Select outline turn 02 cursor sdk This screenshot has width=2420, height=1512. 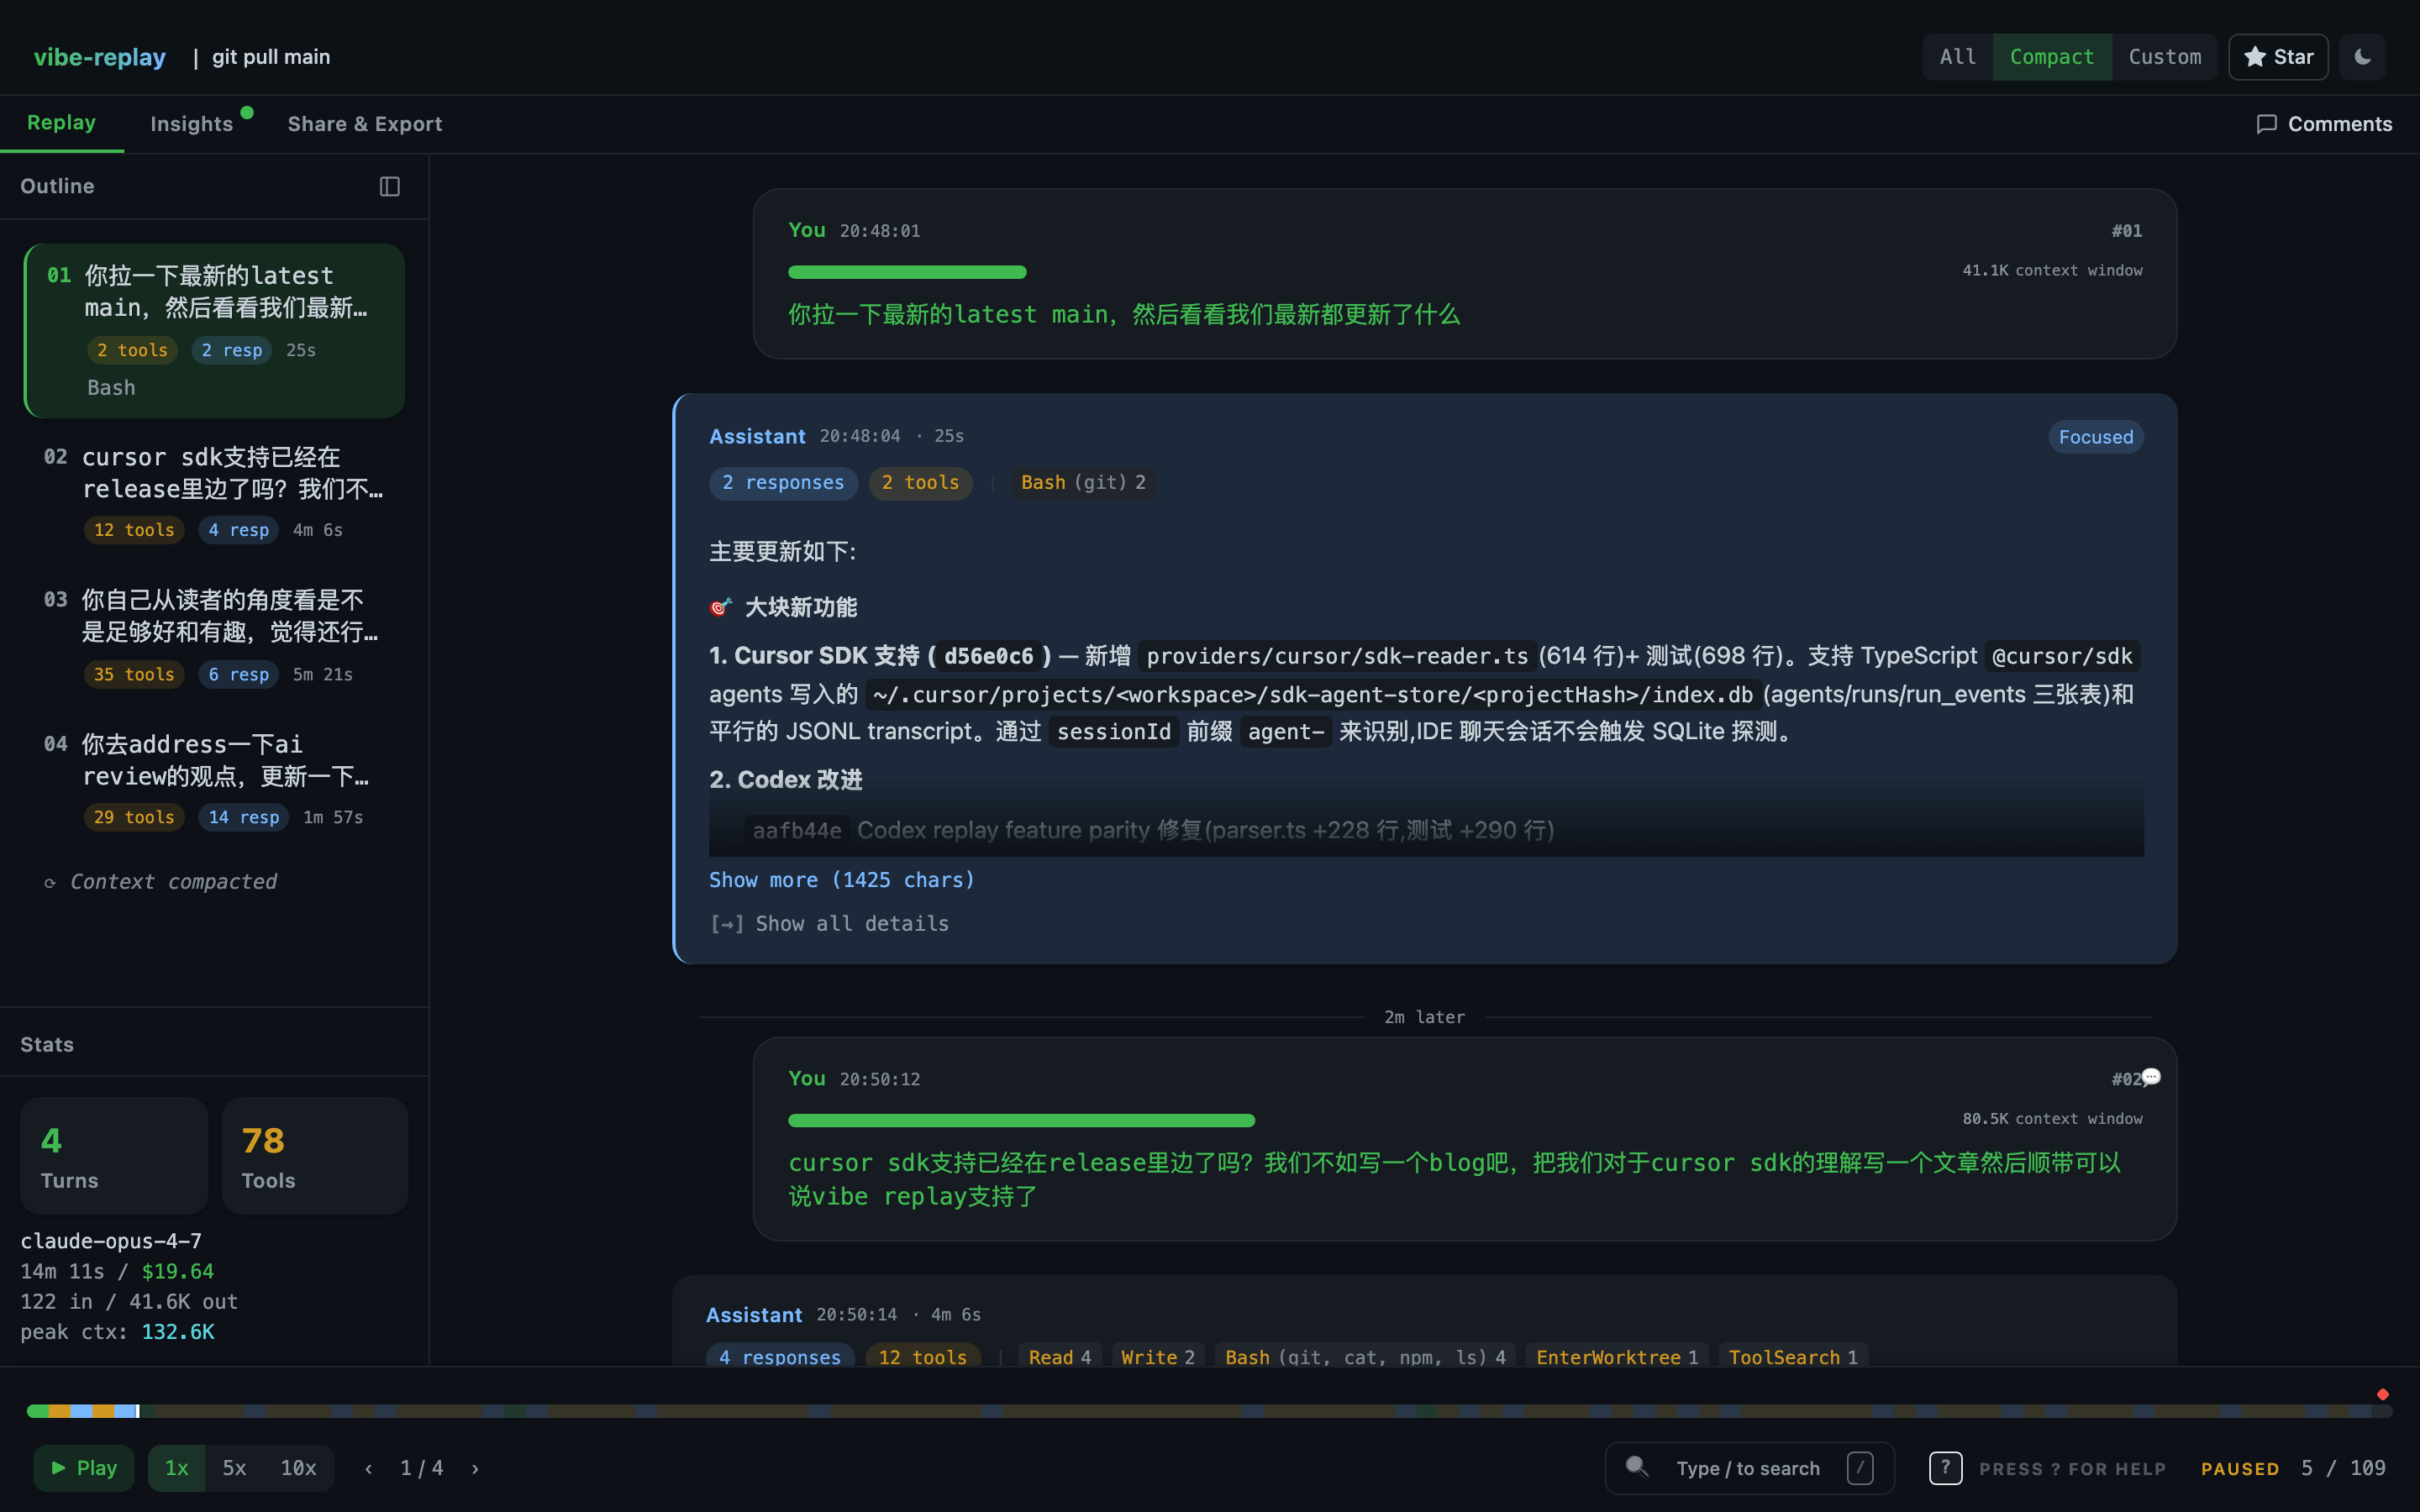[x=215, y=493]
